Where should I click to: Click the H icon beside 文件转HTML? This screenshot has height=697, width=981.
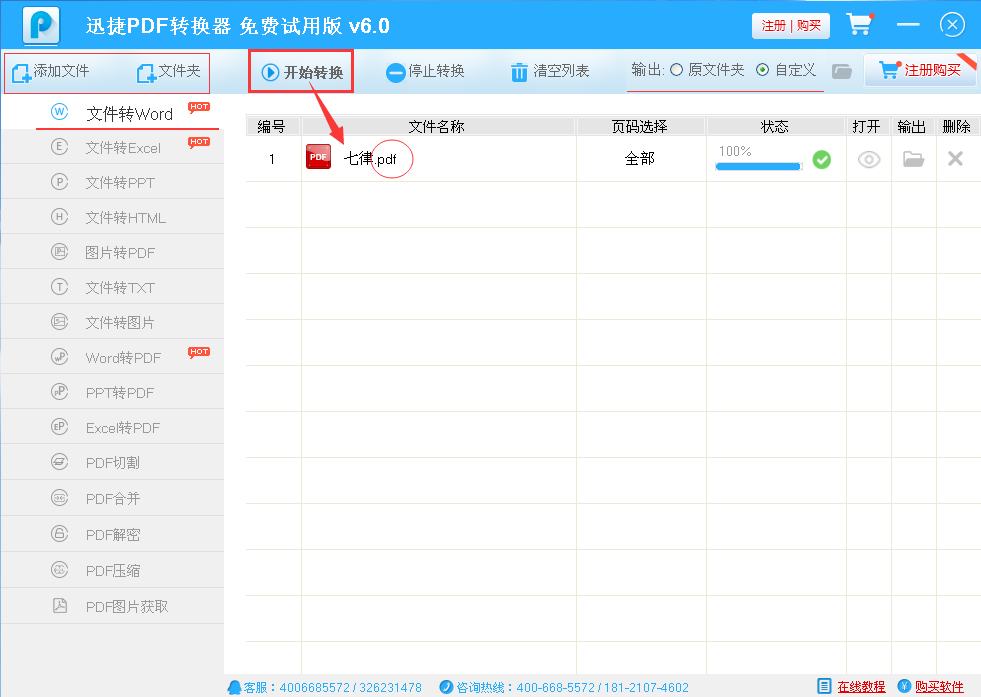click(59, 216)
